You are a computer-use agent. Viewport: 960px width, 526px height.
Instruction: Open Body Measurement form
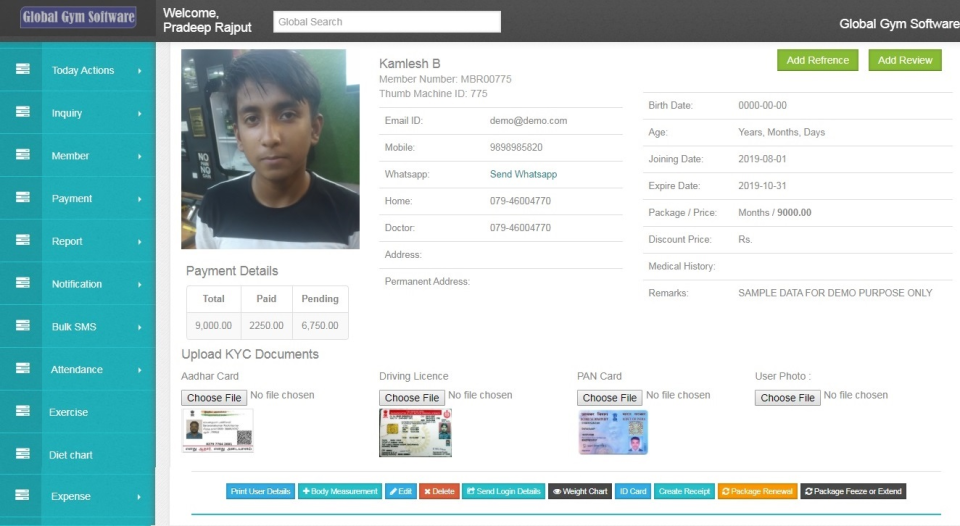(x=340, y=491)
